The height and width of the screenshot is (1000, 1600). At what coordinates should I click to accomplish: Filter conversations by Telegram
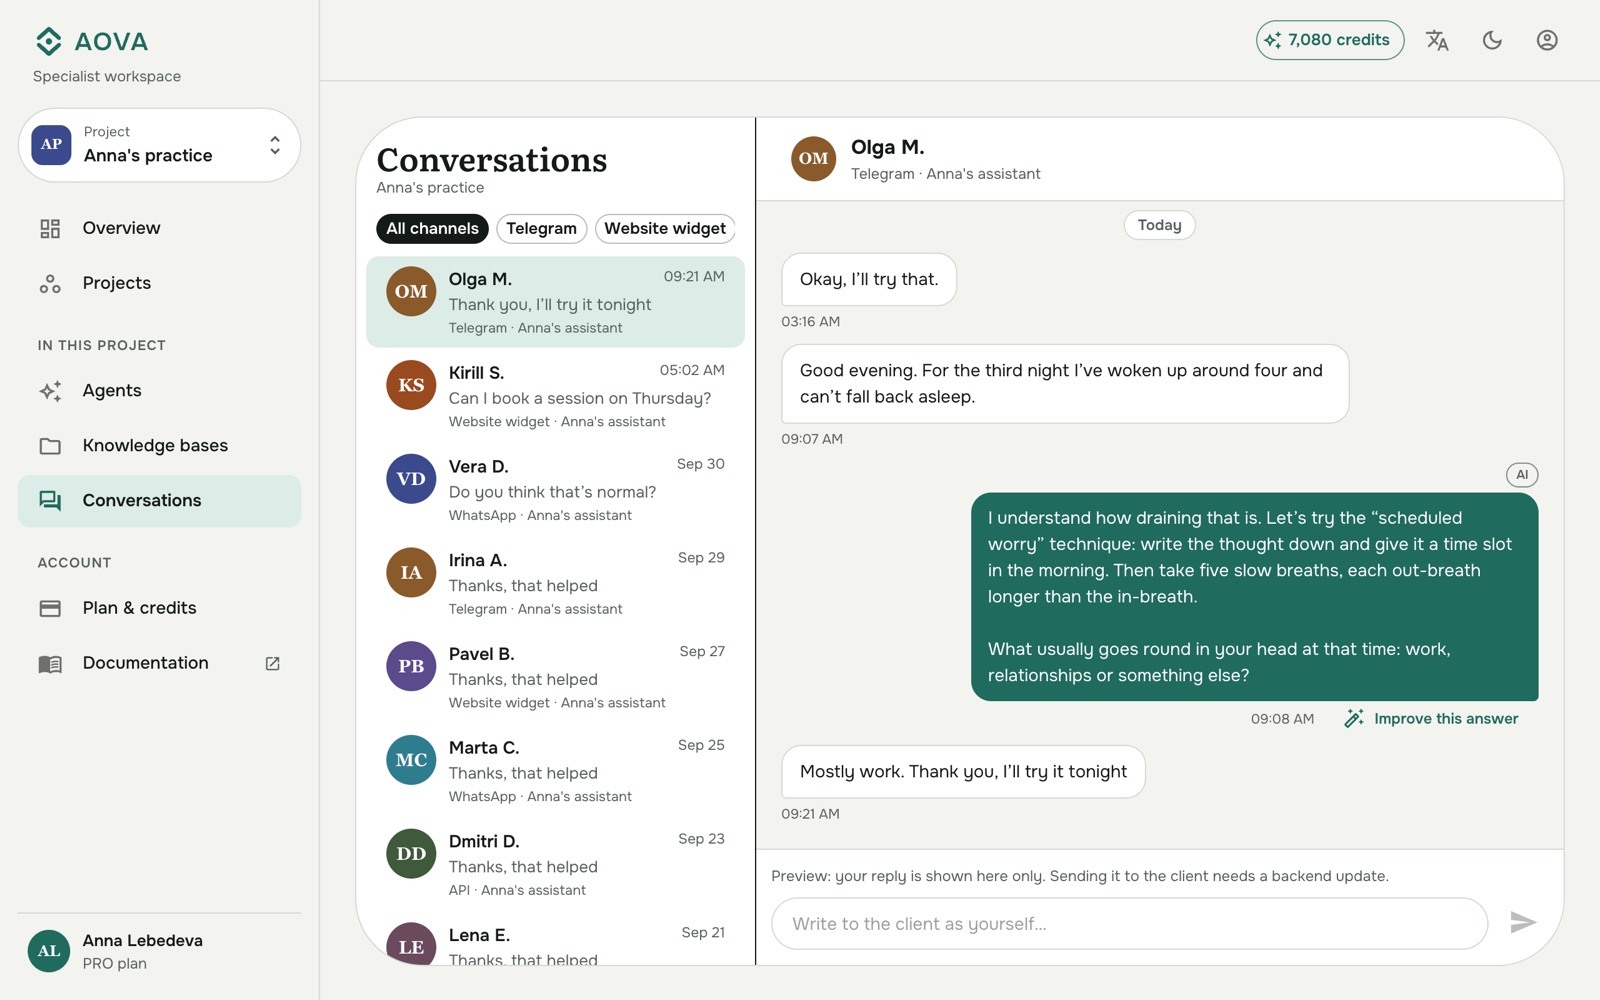point(541,229)
